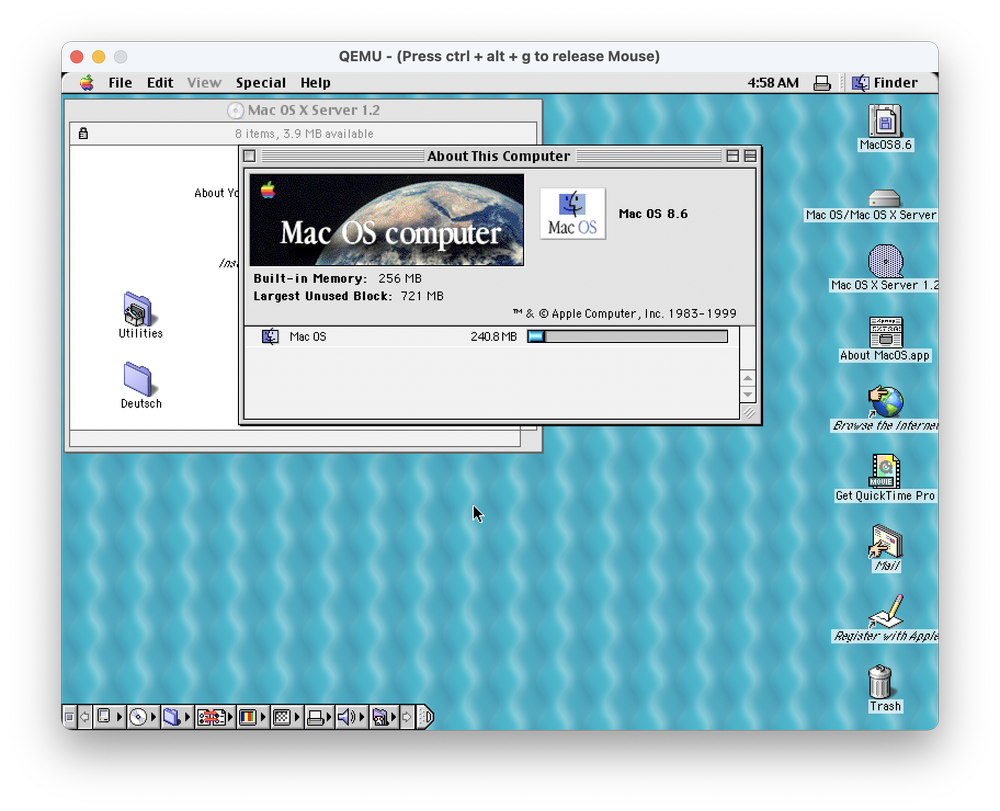This screenshot has width=1000, height=811.
Task: Click the Control Strip scroll-right arrow
Action: tap(407, 717)
